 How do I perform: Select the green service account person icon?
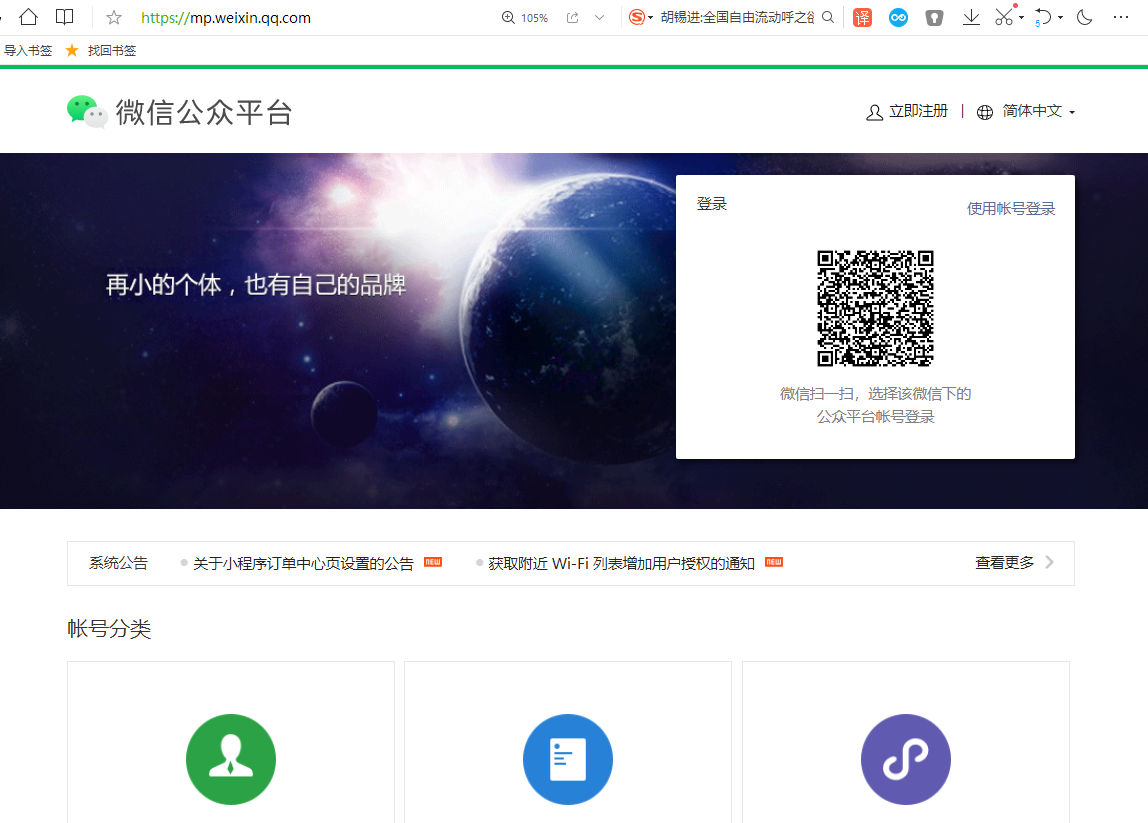(231, 759)
